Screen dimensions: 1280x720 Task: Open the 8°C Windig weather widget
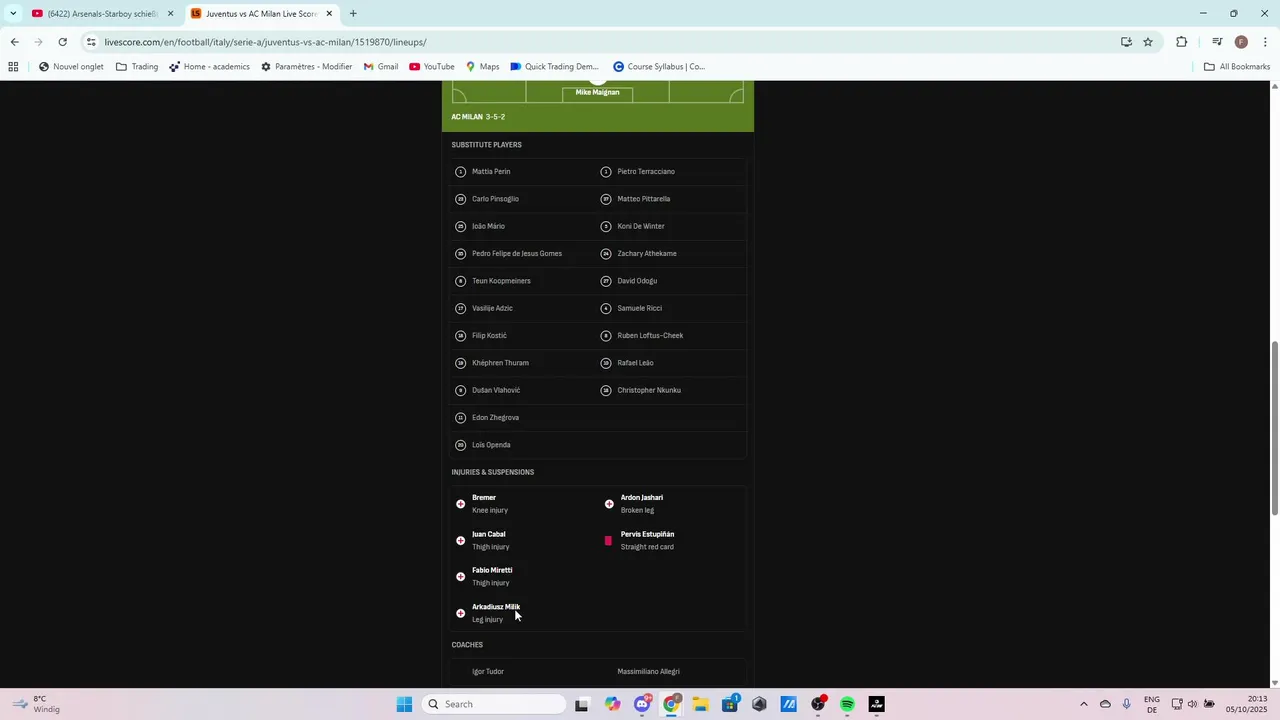pyautogui.click(x=34, y=704)
